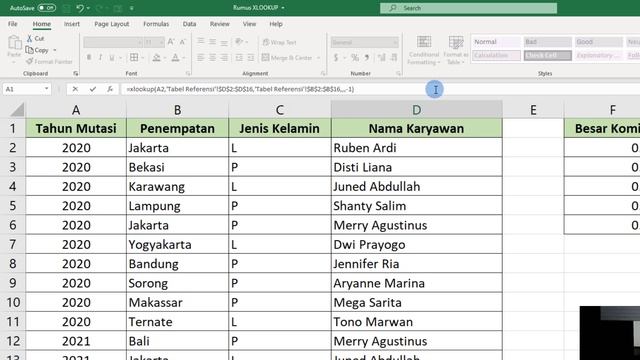Click the Accounting dollar format icon
The width and height of the screenshot is (640, 360).
pos(336,58)
